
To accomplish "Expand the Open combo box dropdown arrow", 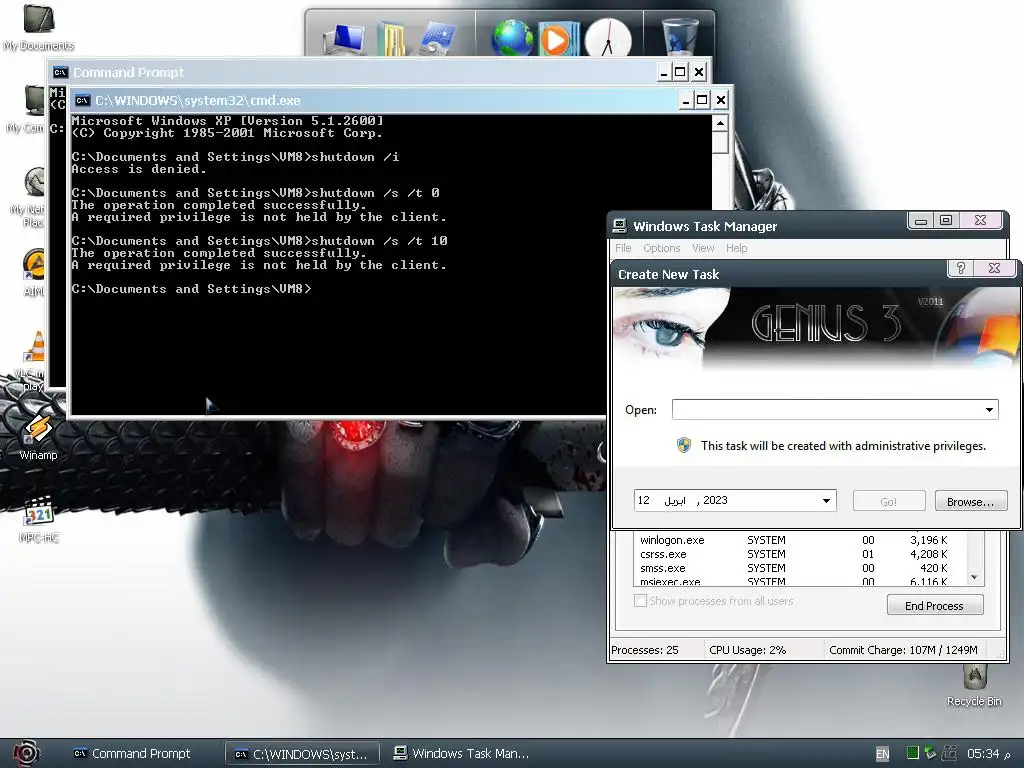I will point(989,409).
